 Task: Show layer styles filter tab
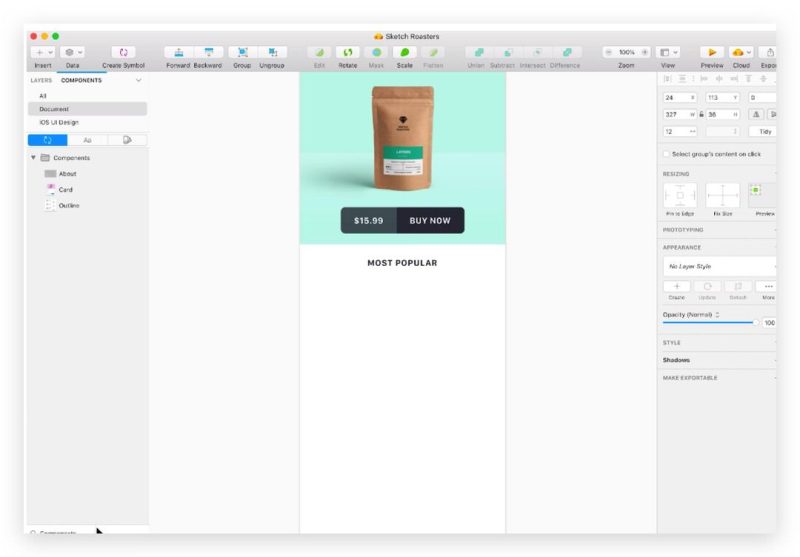coord(127,140)
